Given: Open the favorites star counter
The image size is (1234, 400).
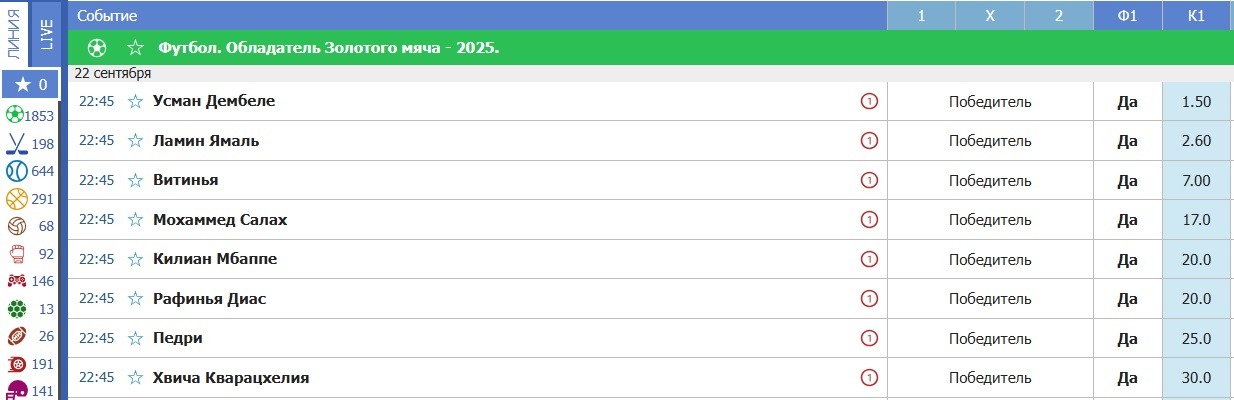Looking at the screenshot, I should pyautogui.click(x=30, y=84).
